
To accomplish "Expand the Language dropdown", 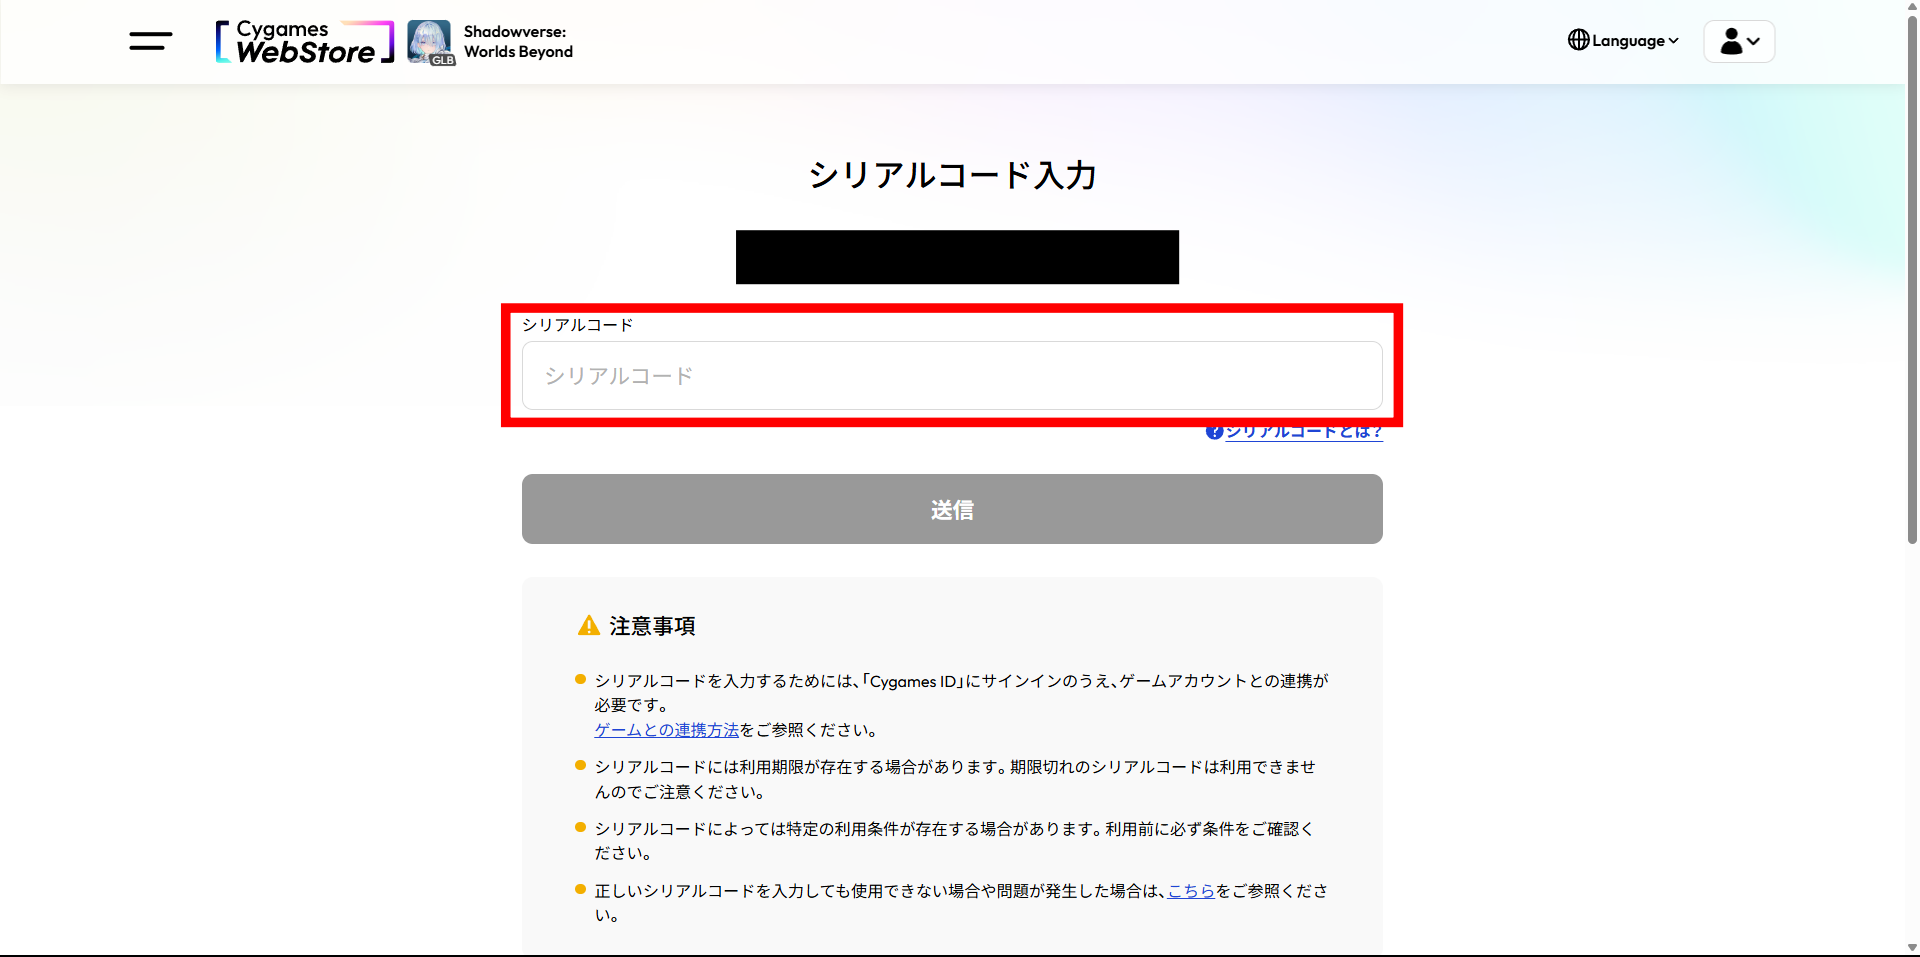I will (1623, 41).
